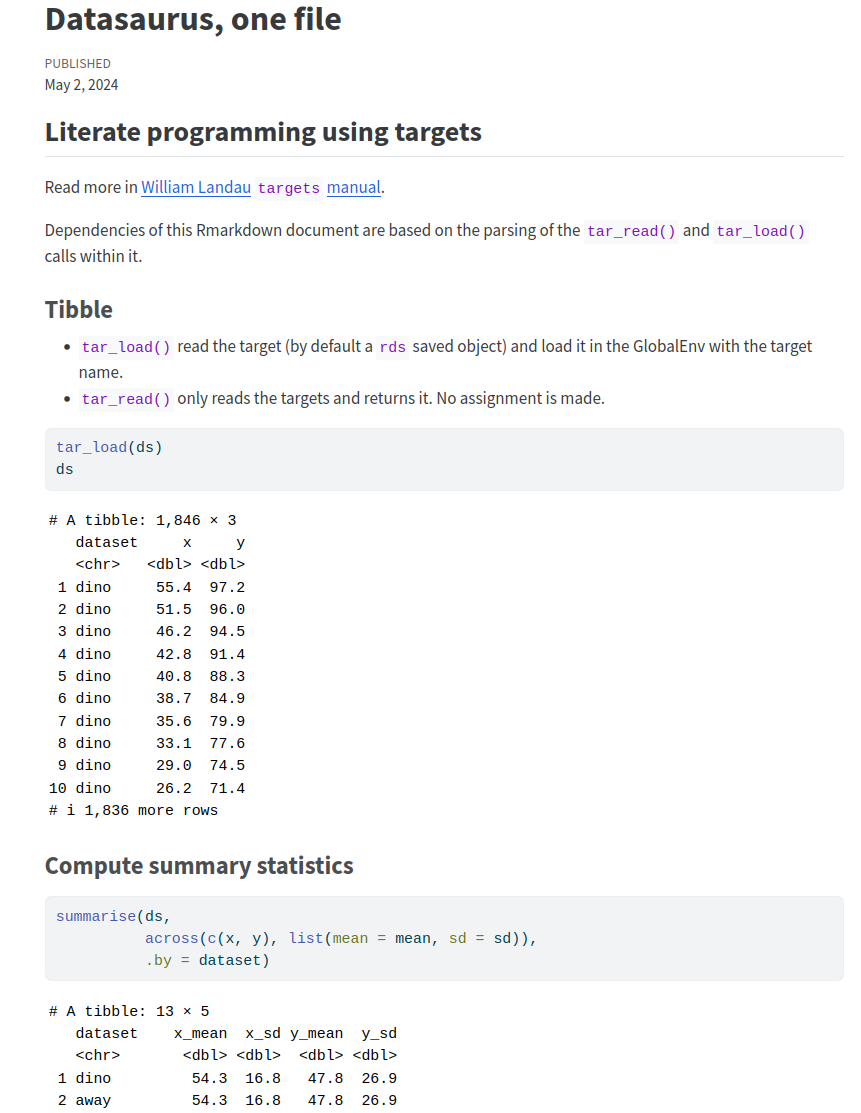Click the '1,836 more rows' output line

click(x=133, y=810)
